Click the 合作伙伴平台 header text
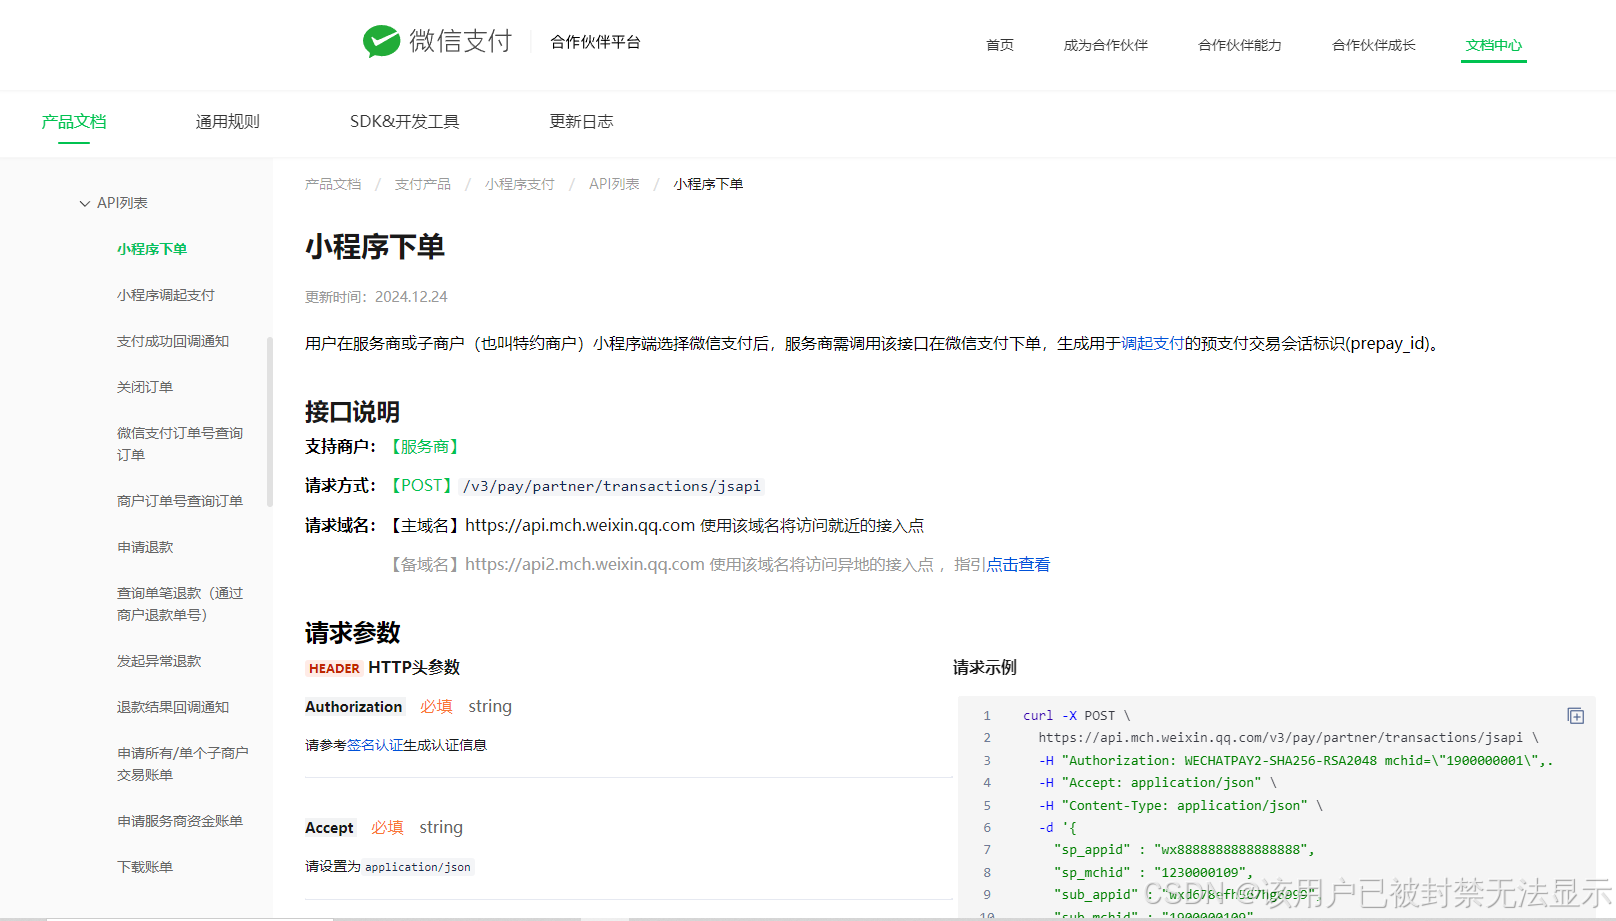Screen dimensions: 1616x921 pos(595,42)
